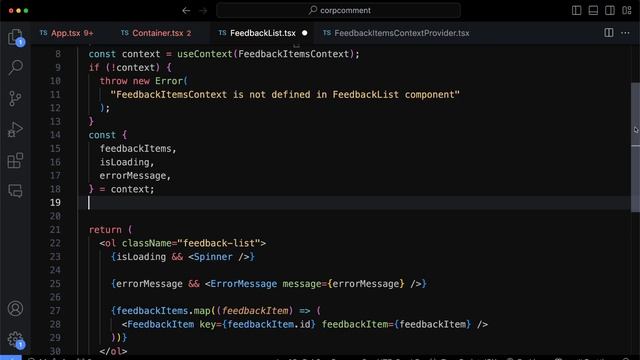Click line number 21 in the gutter
Viewport: 640px width, 360px height.
click(x=55, y=230)
